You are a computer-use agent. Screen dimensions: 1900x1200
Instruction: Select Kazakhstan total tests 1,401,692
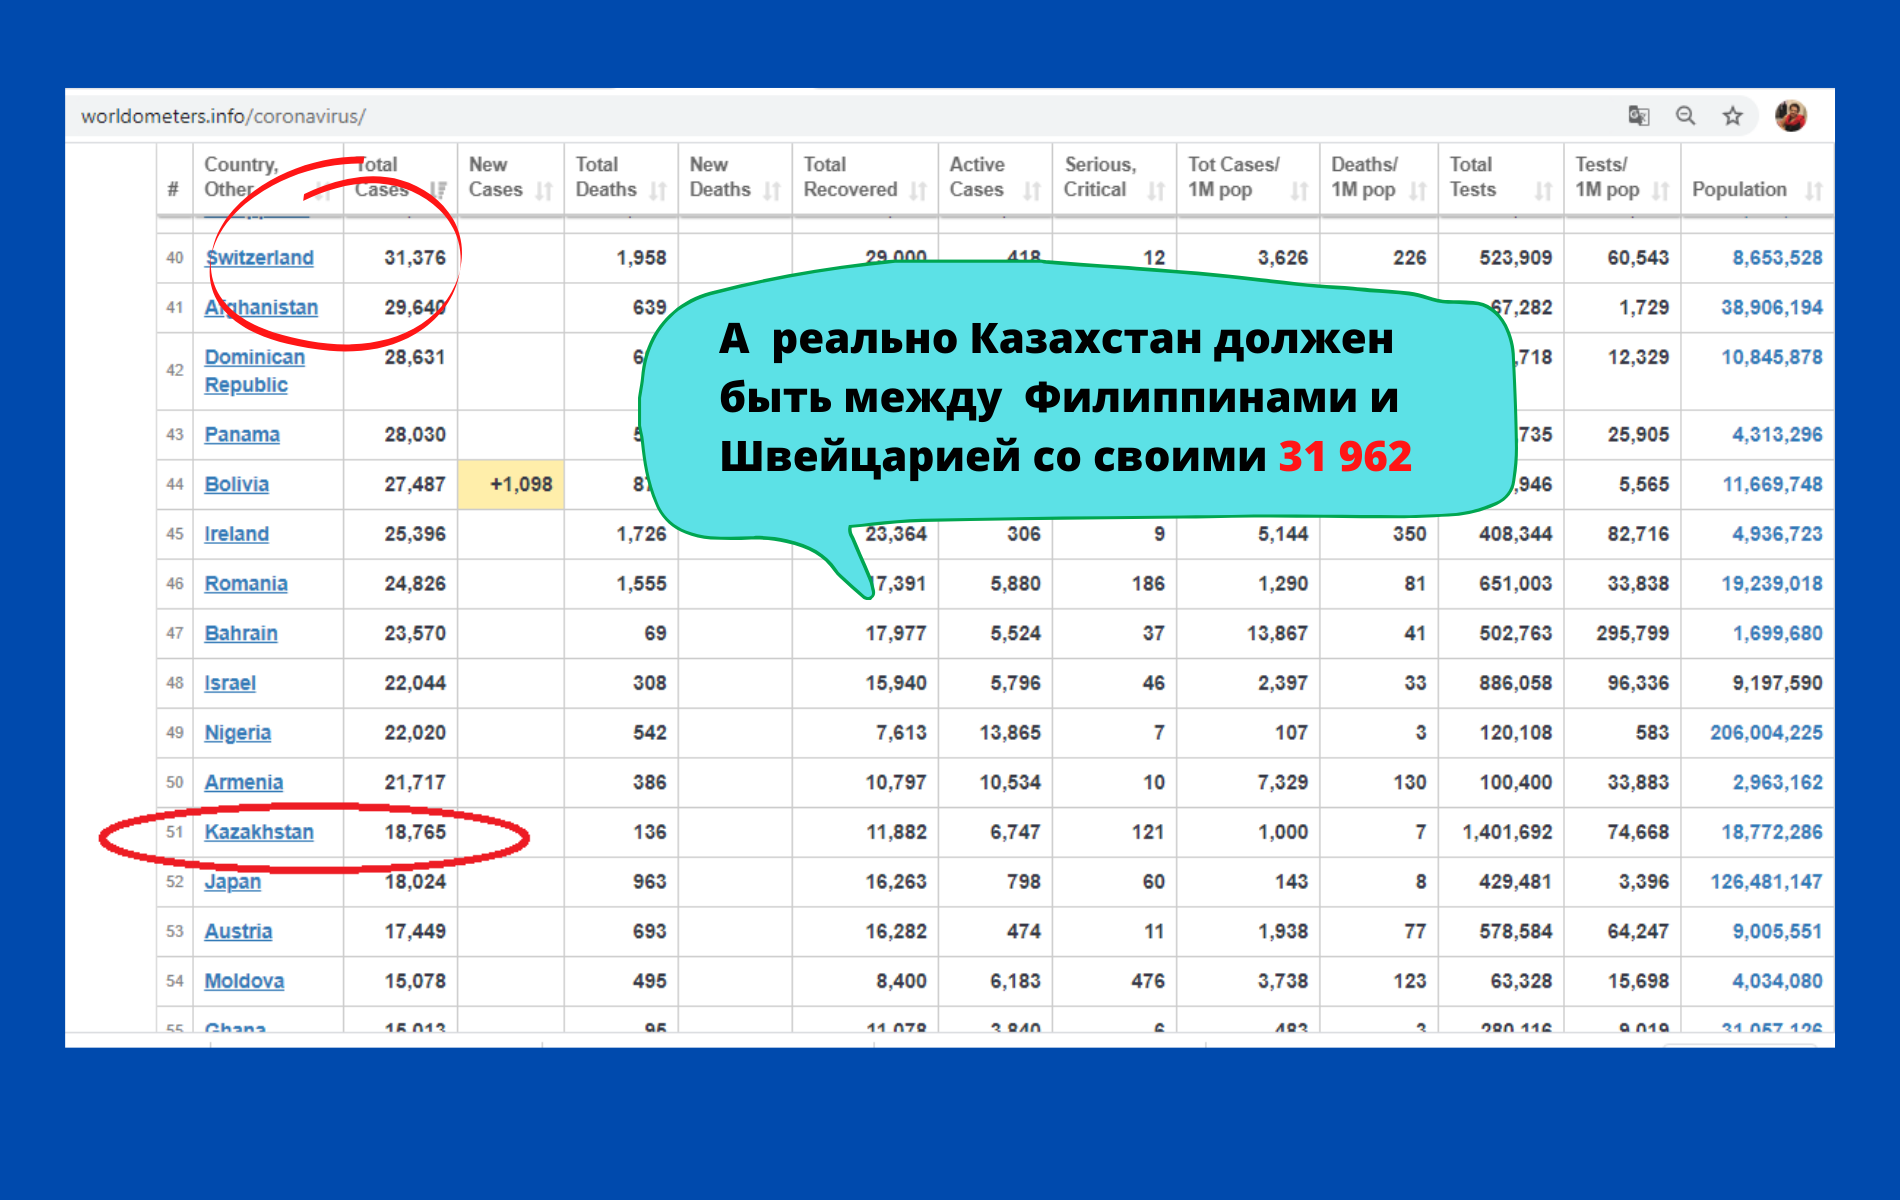coord(1507,832)
